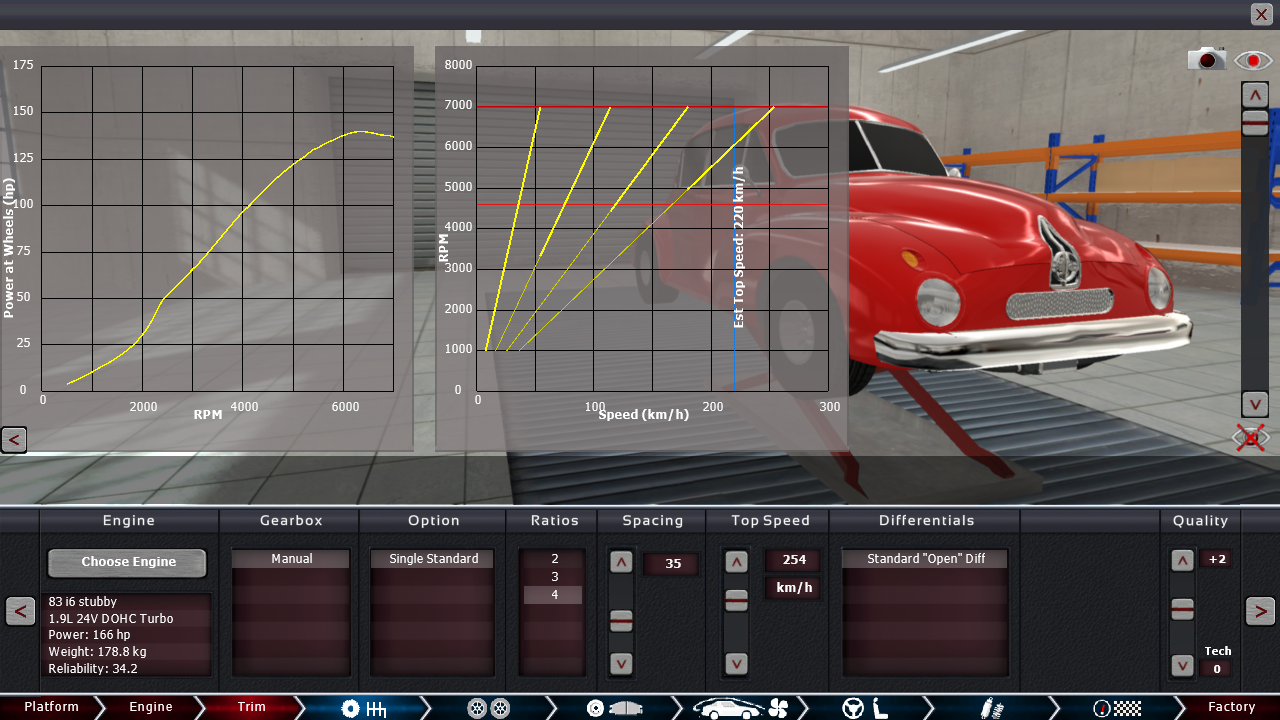This screenshot has height=720, width=1280.
Task: Increase top speed with up arrow
Action: [x=737, y=563]
